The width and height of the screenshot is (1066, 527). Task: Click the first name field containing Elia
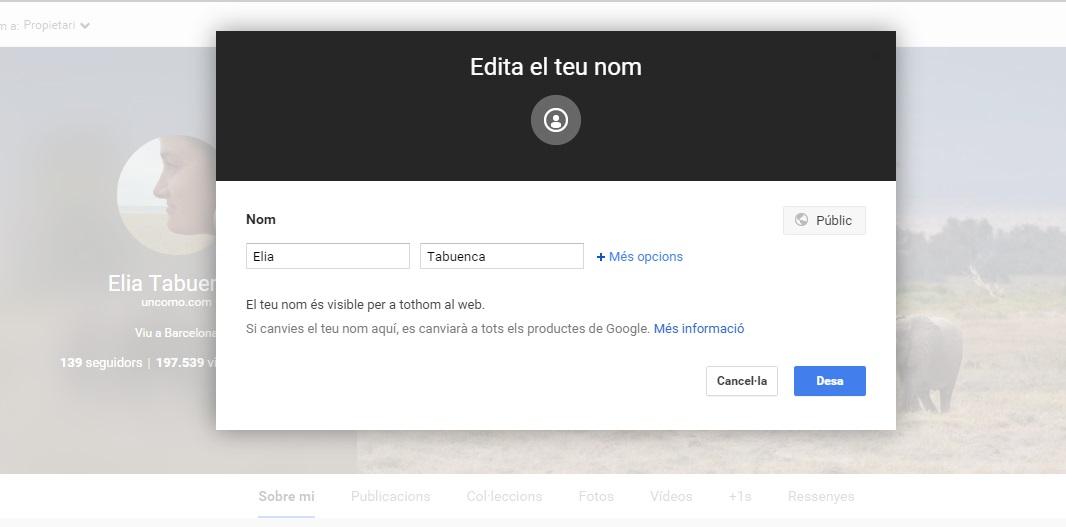click(x=328, y=256)
